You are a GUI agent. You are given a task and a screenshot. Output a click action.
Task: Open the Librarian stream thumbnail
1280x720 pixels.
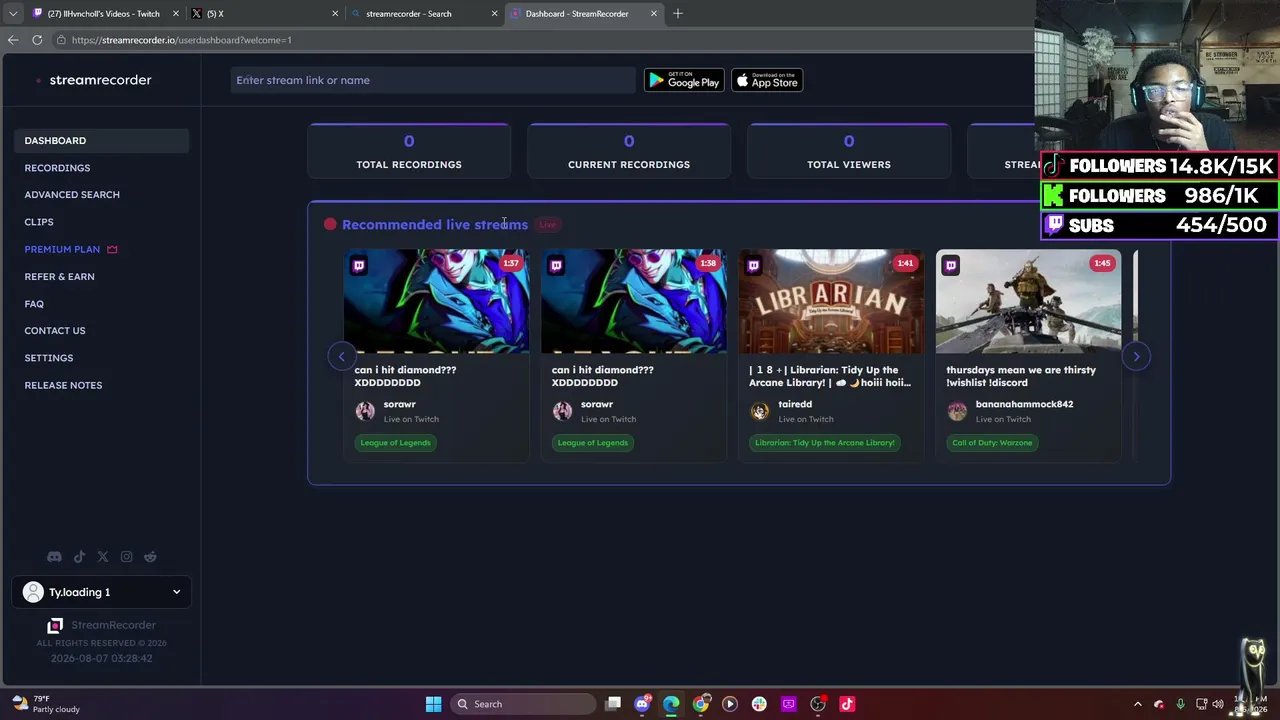pos(831,301)
